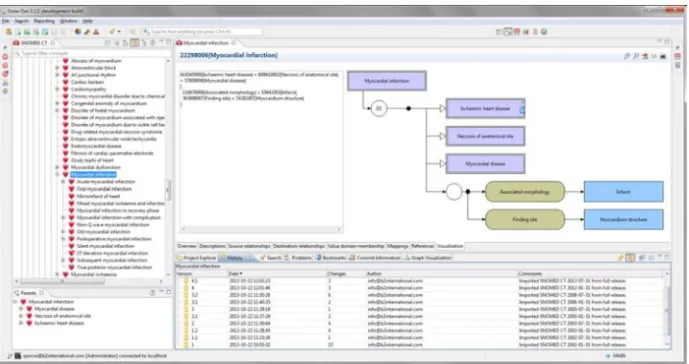The width and height of the screenshot is (689, 364).
Task: Open the Problems view tab
Action: pyautogui.click(x=298, y=258)
